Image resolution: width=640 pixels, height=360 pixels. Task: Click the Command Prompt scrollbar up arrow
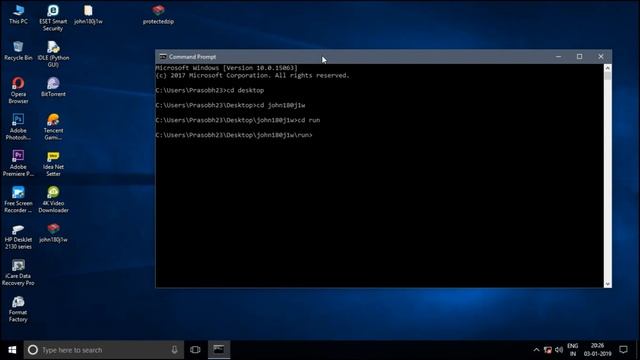pyautogui.click(x=607, y=68)
